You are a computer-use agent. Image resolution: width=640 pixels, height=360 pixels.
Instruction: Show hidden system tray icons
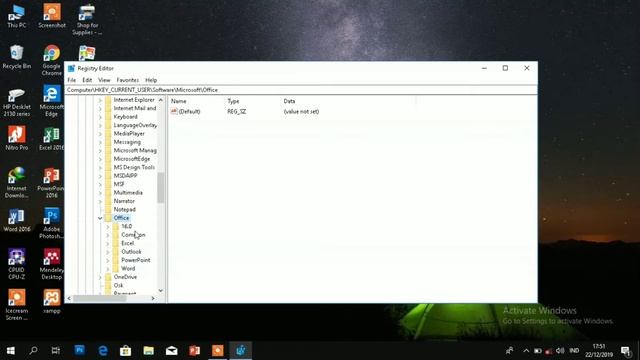point(526,351)
